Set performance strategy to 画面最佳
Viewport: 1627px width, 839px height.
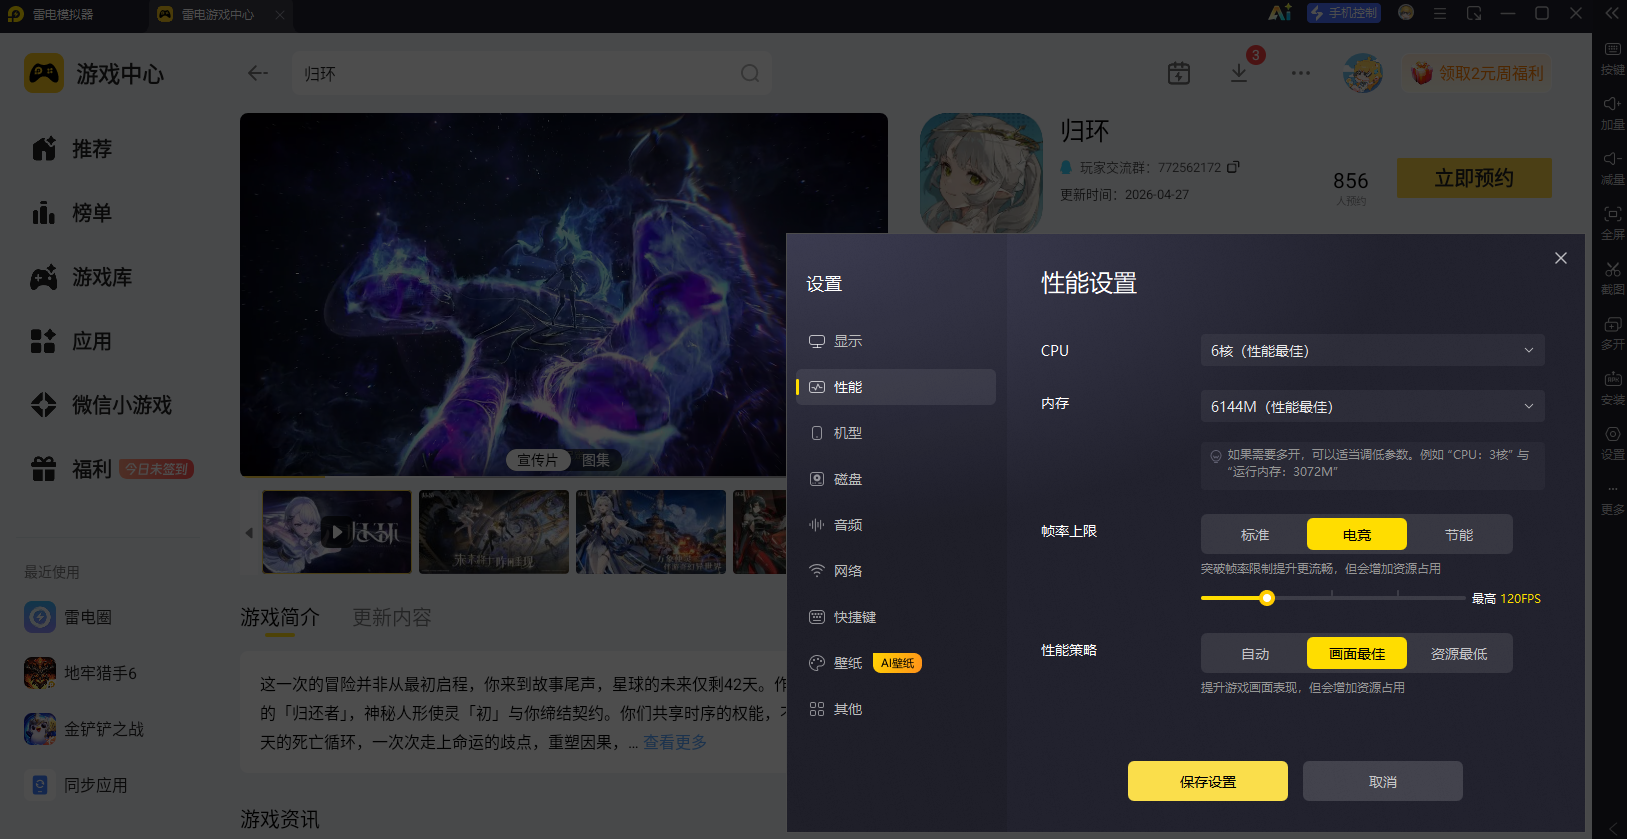1357,654
